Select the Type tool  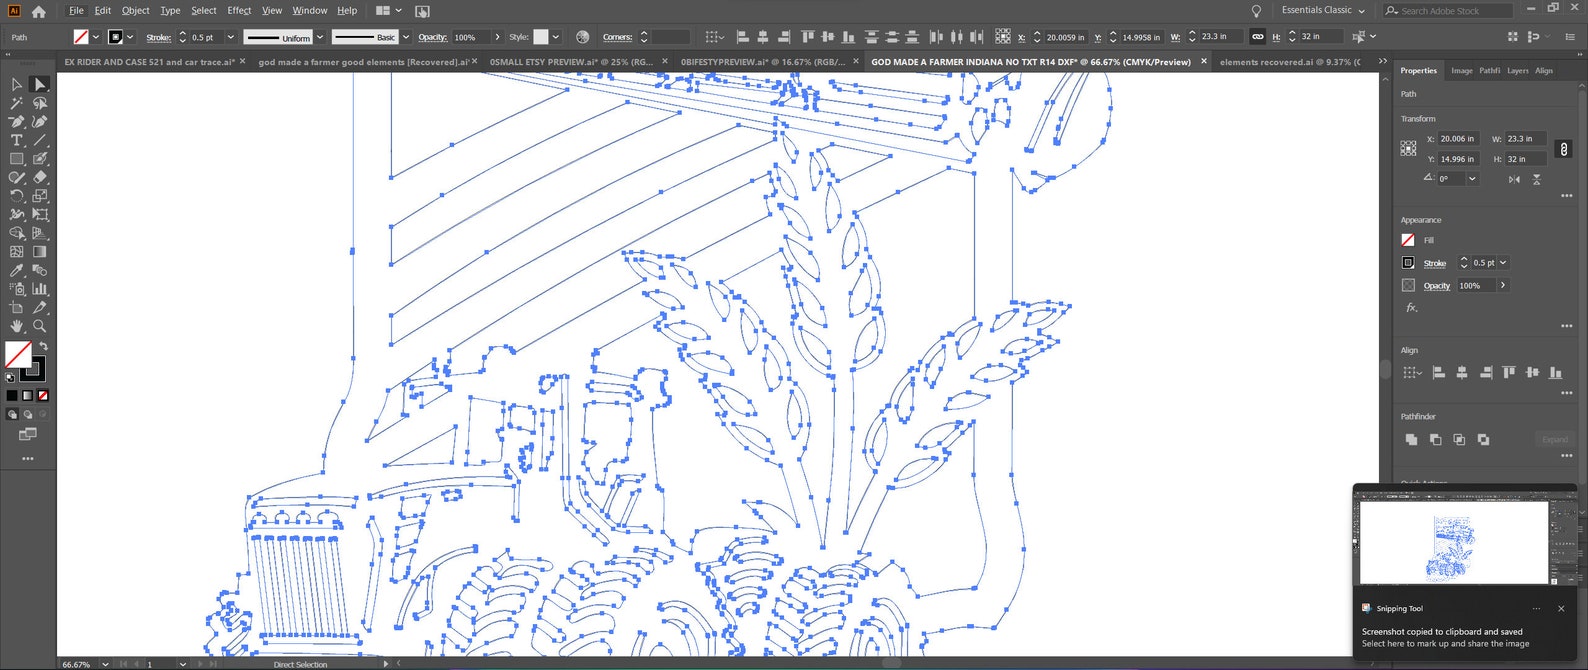17,140
